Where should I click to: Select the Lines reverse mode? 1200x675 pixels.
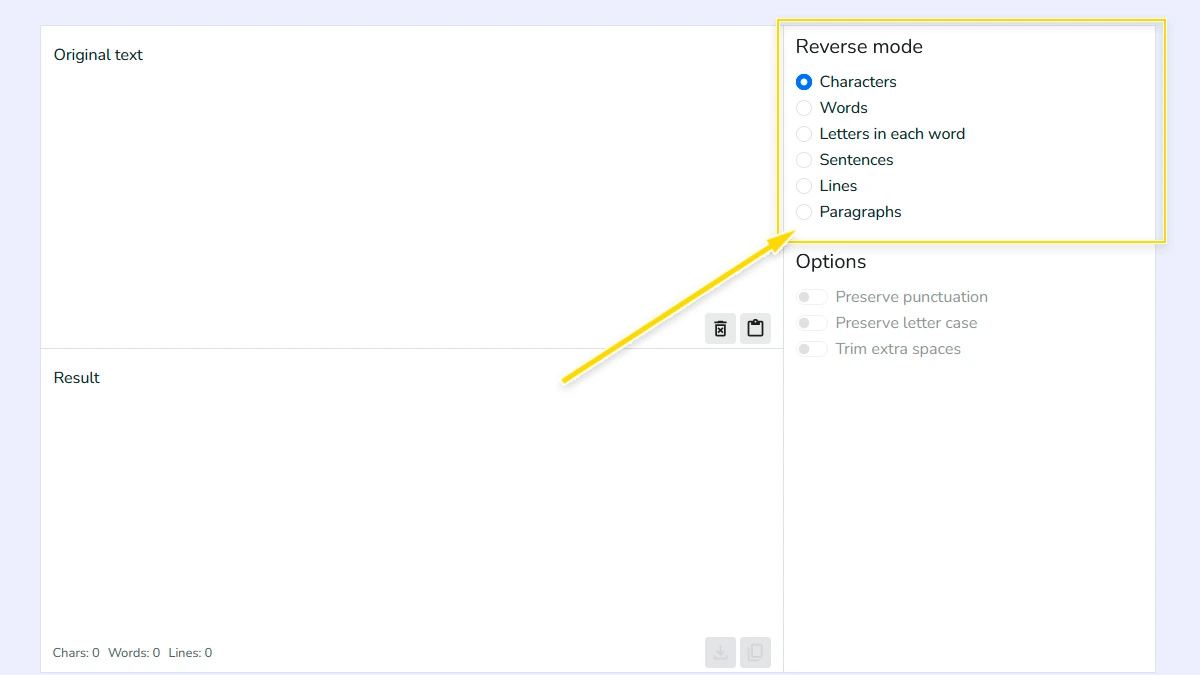coord(804,185)
